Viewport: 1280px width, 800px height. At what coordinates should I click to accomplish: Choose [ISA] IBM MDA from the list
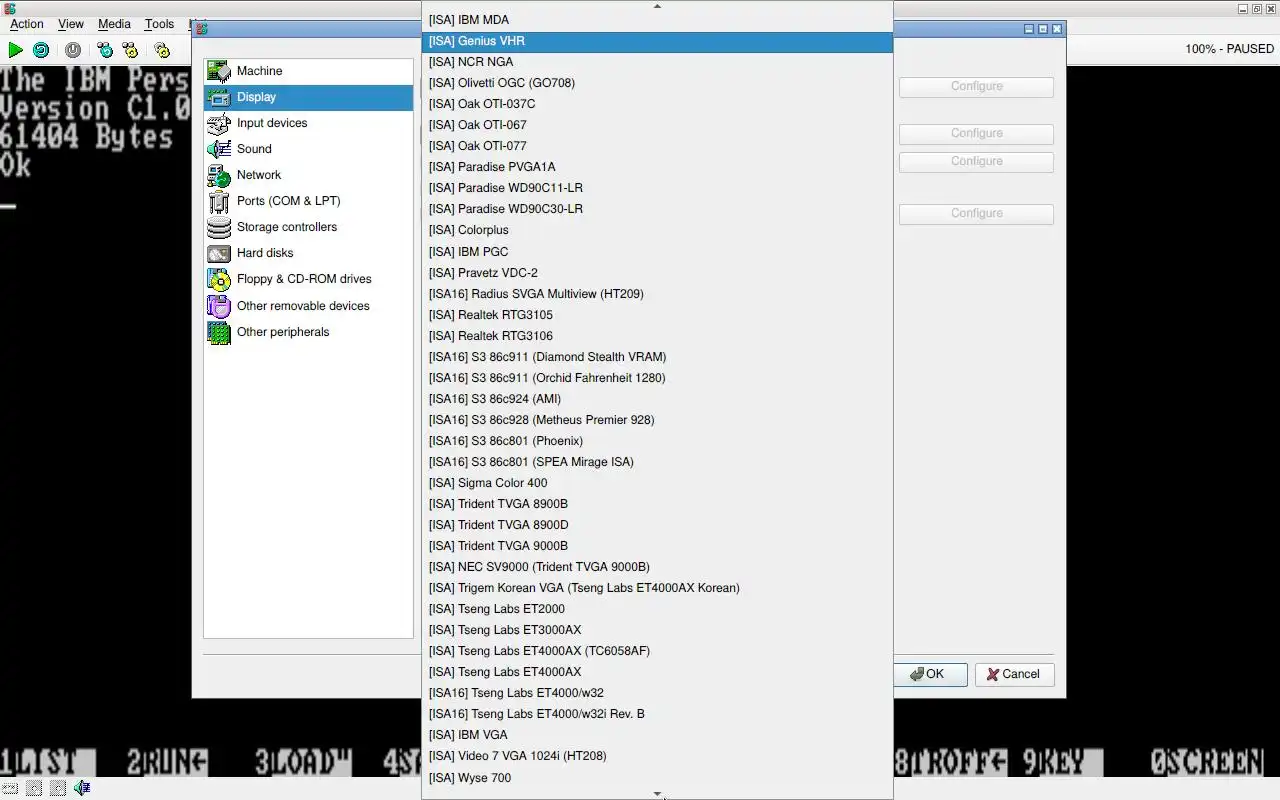click(x=657, y=20)
